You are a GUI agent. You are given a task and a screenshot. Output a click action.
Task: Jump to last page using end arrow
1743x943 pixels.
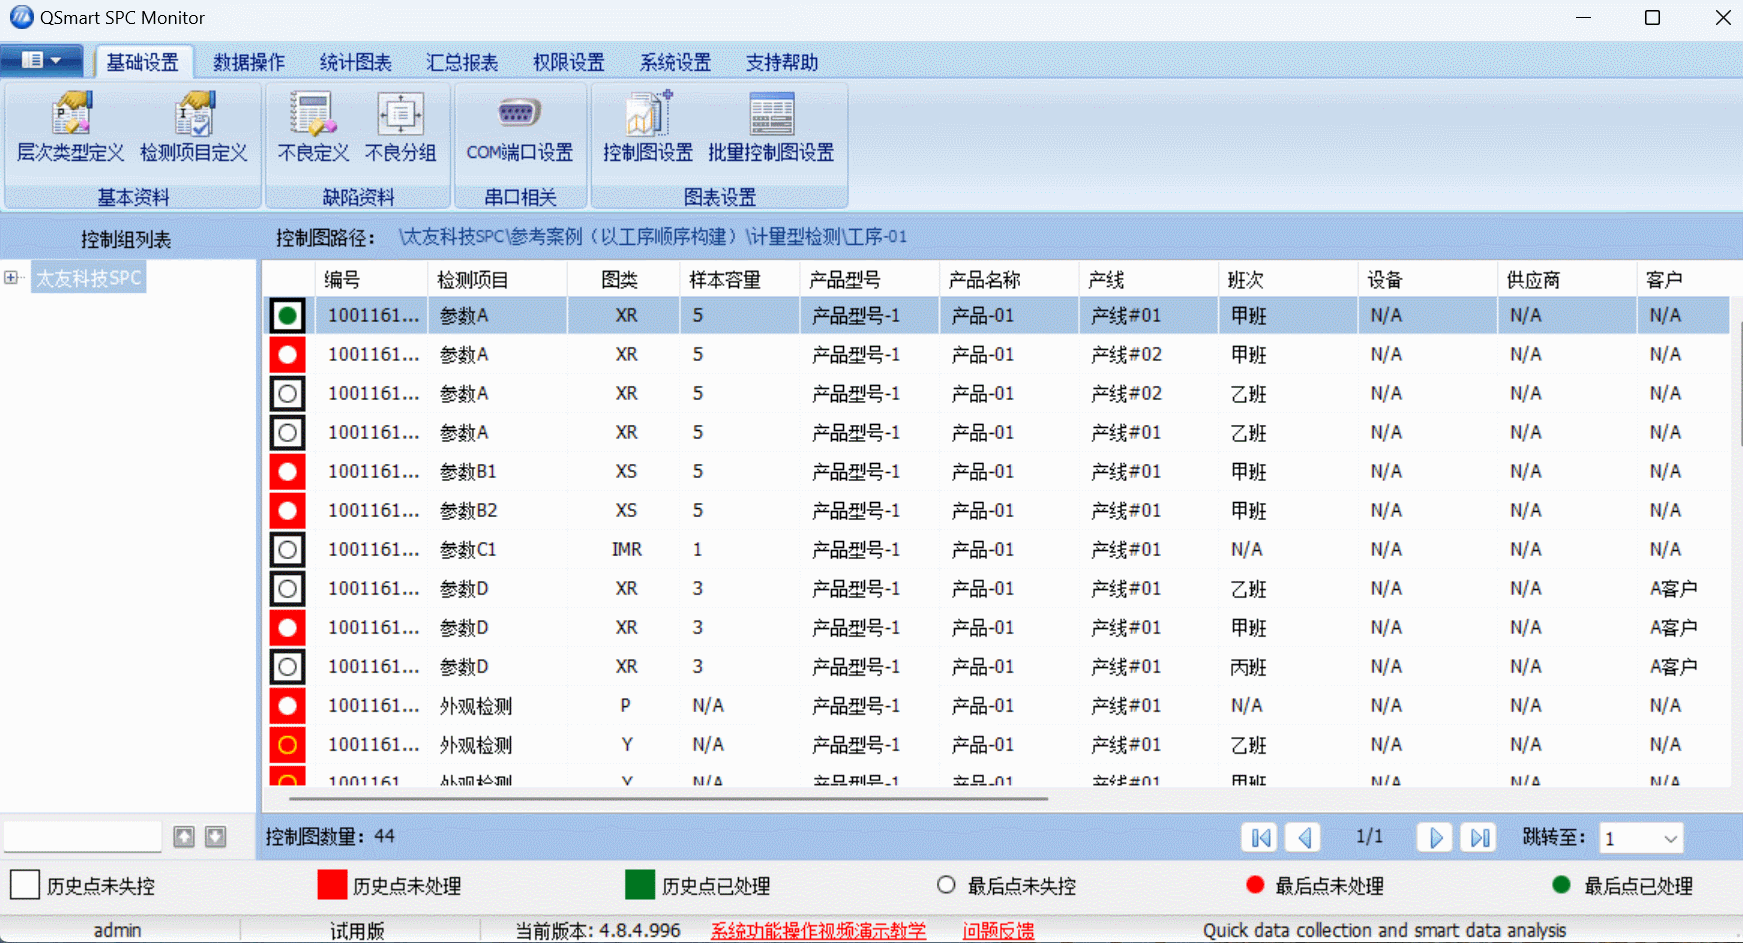pos(1480,837)
